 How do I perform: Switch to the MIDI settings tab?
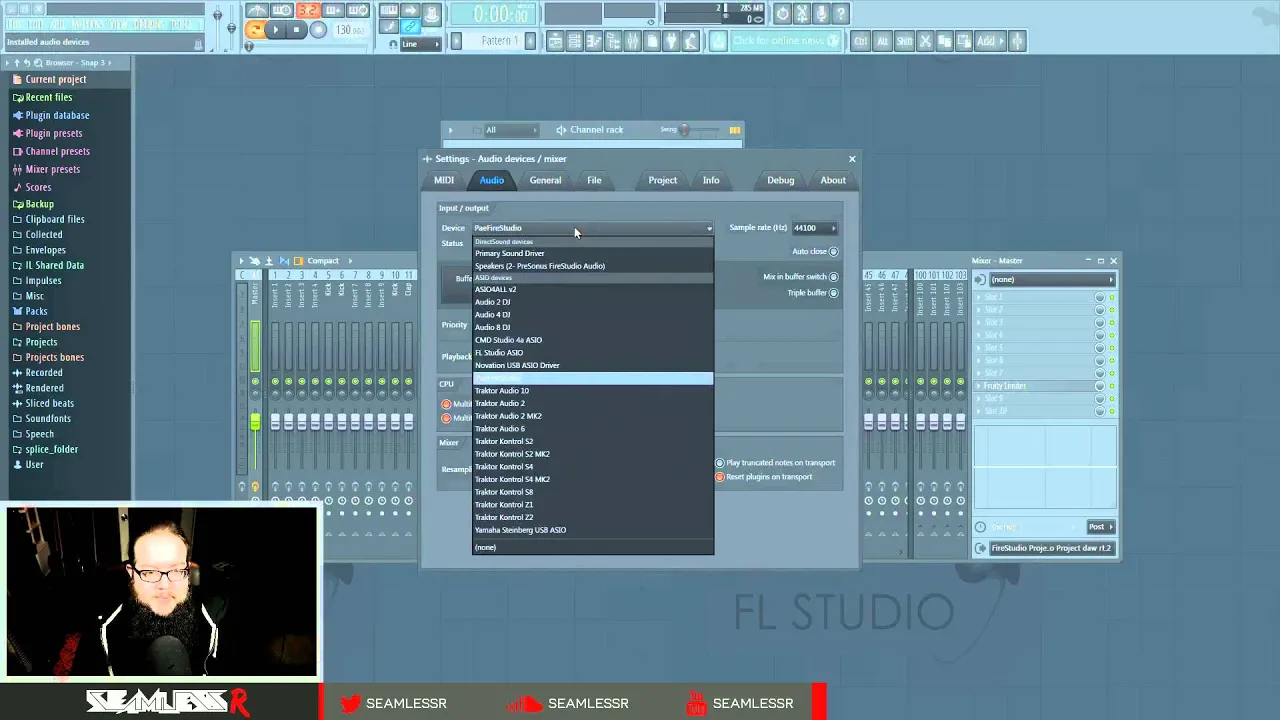[444, 180]
